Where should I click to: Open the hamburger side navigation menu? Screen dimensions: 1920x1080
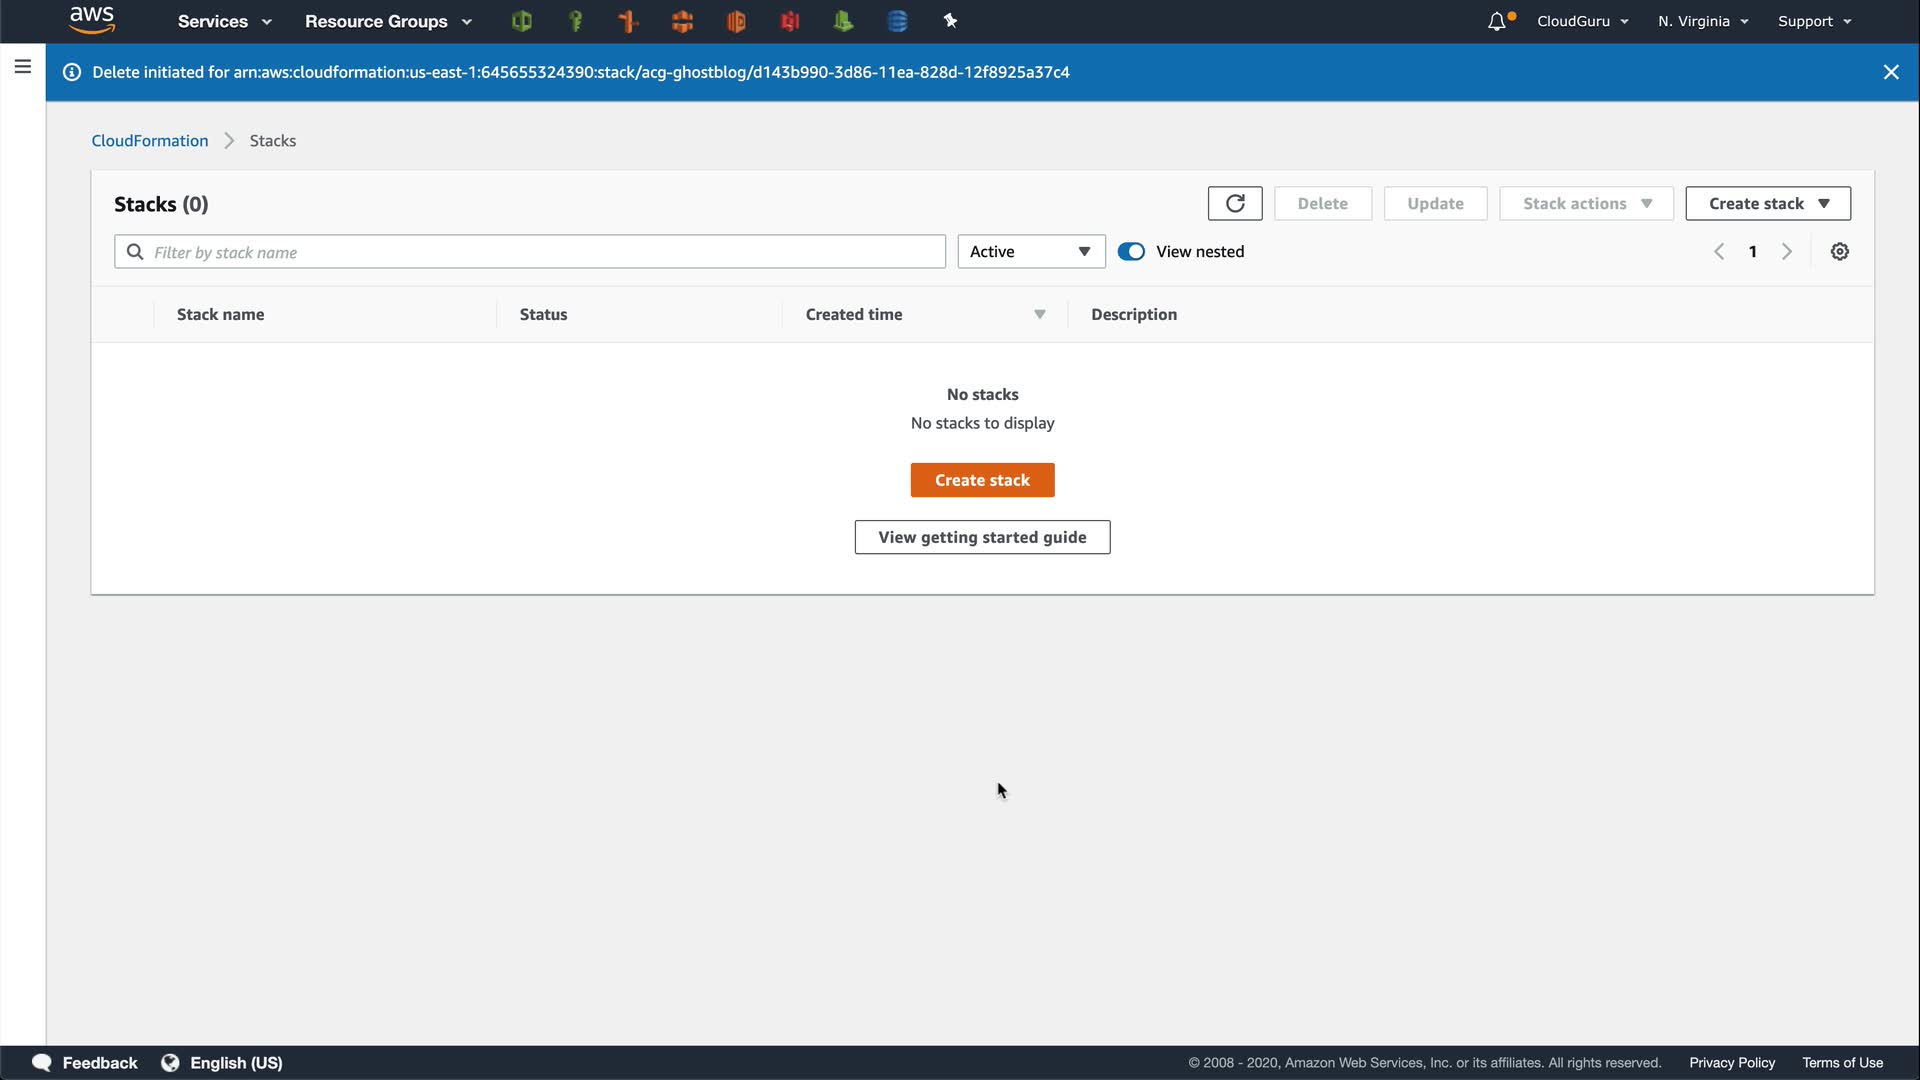23,67
